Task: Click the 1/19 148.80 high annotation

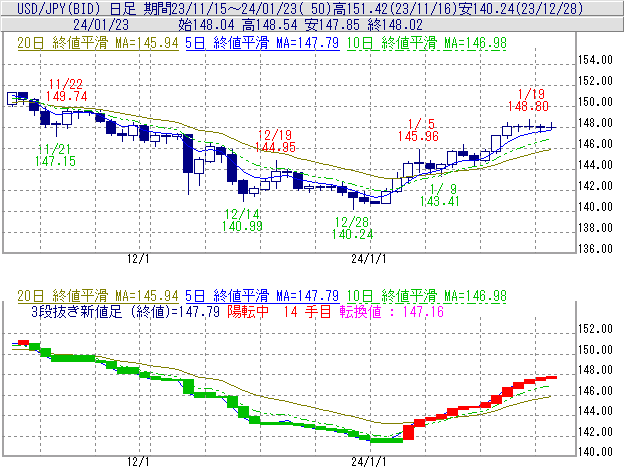Action: pos(528,100)
